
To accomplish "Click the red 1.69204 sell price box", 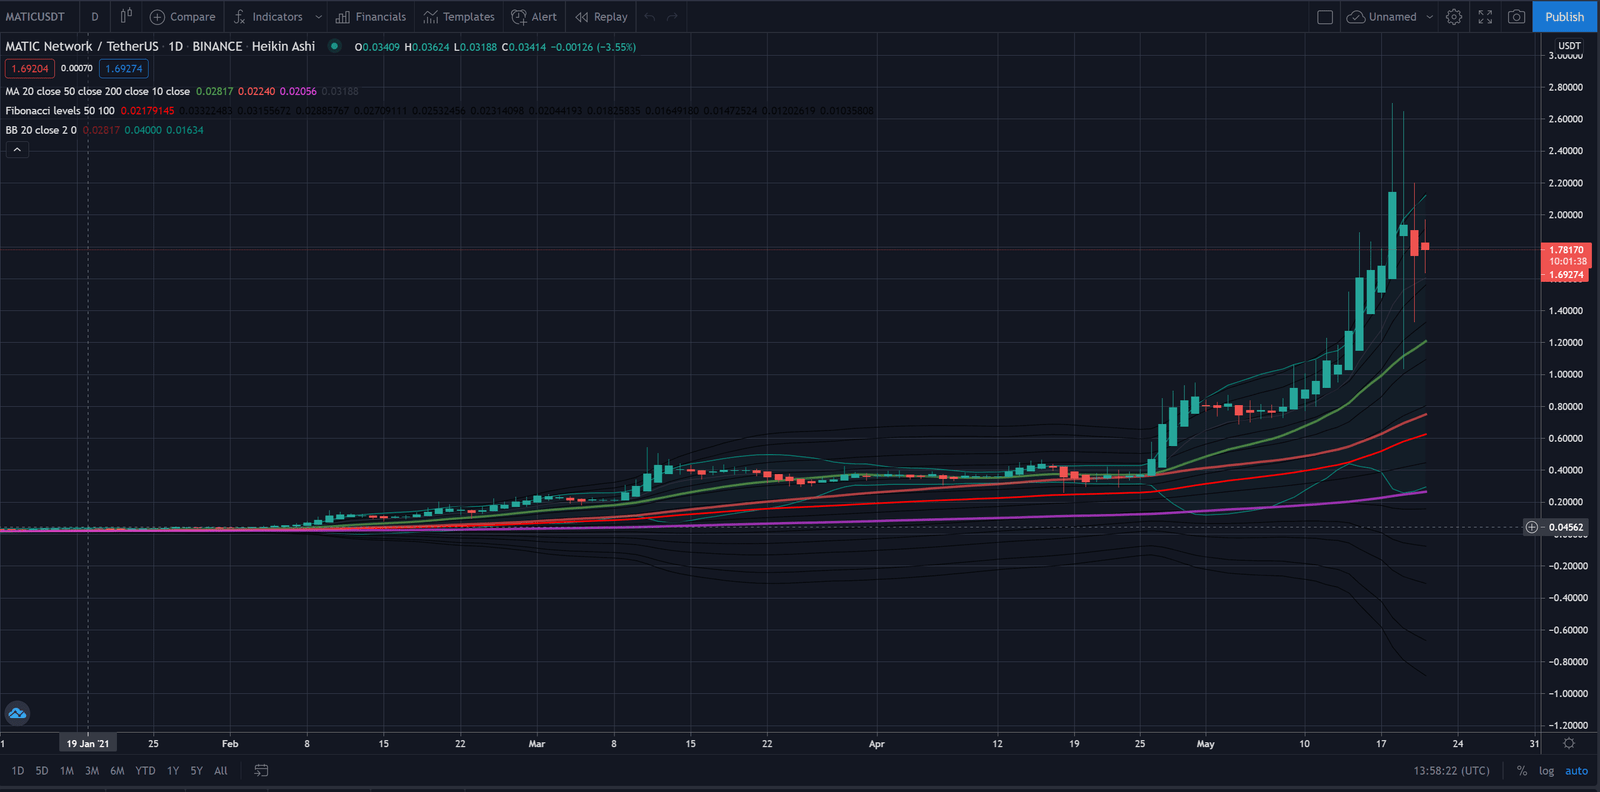I will point(29,69).
